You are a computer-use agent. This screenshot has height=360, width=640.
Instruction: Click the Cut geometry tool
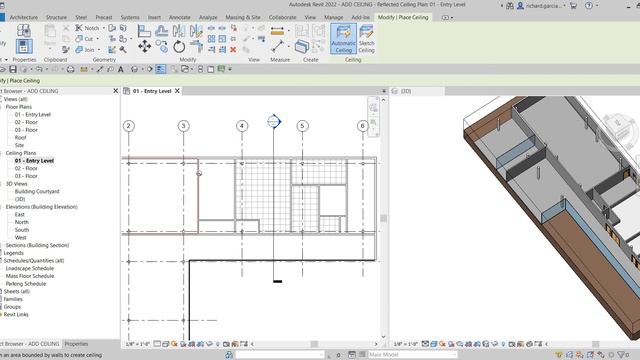(x=84, y=38)
